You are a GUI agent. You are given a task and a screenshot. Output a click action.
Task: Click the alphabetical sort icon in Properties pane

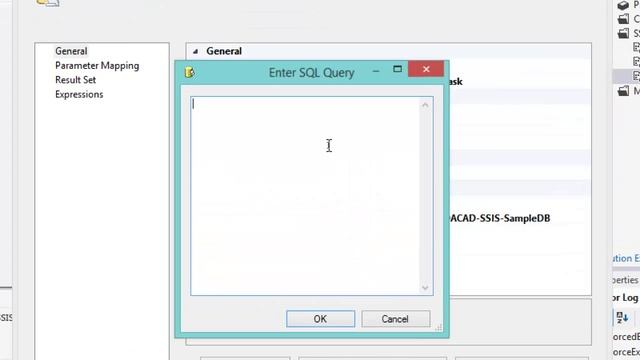coord(622,317)
